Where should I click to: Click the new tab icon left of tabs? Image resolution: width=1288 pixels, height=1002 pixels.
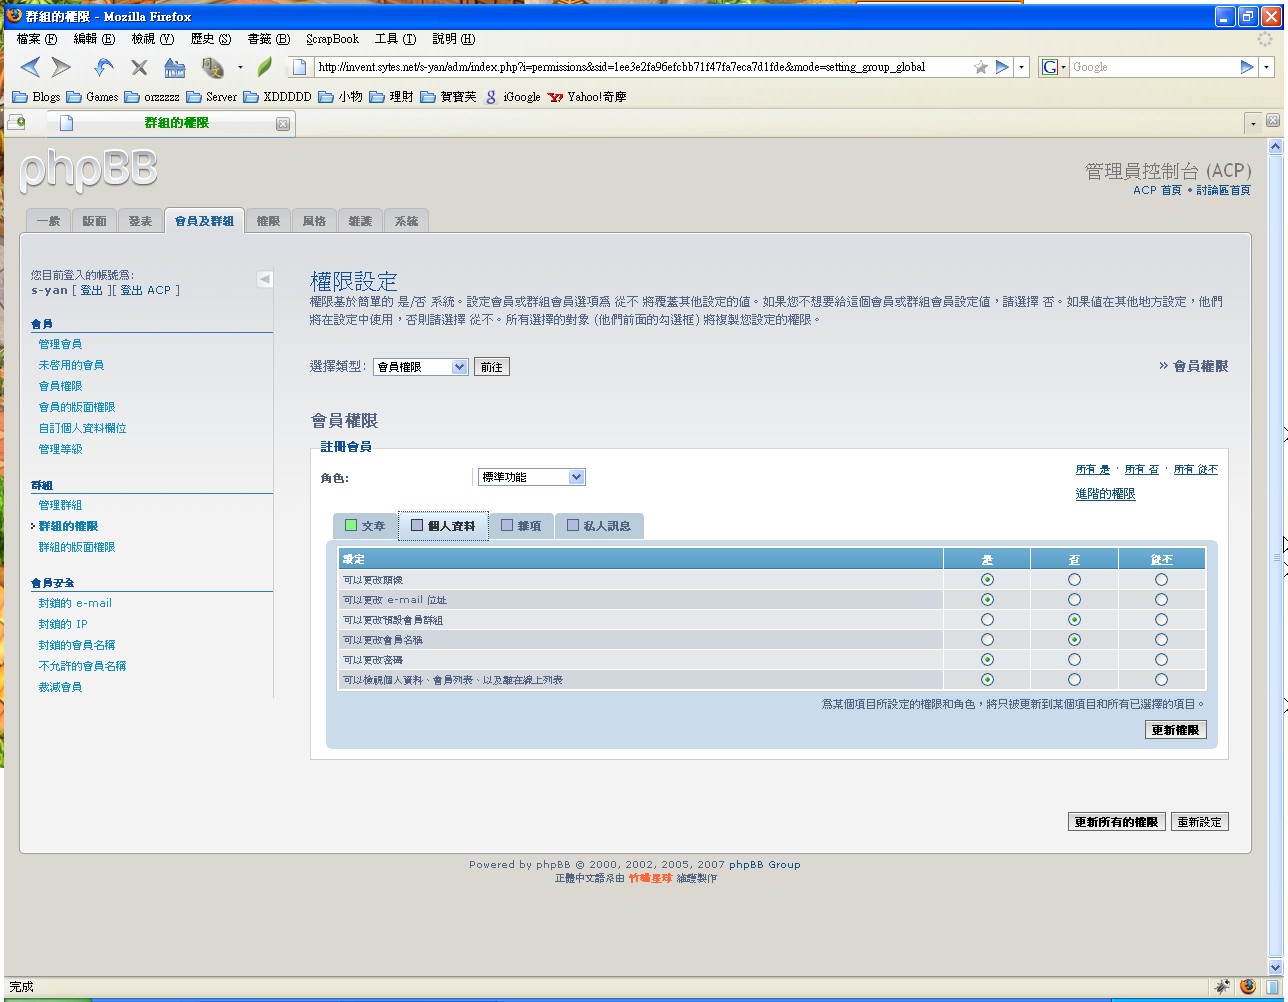(x=16, y=122)
